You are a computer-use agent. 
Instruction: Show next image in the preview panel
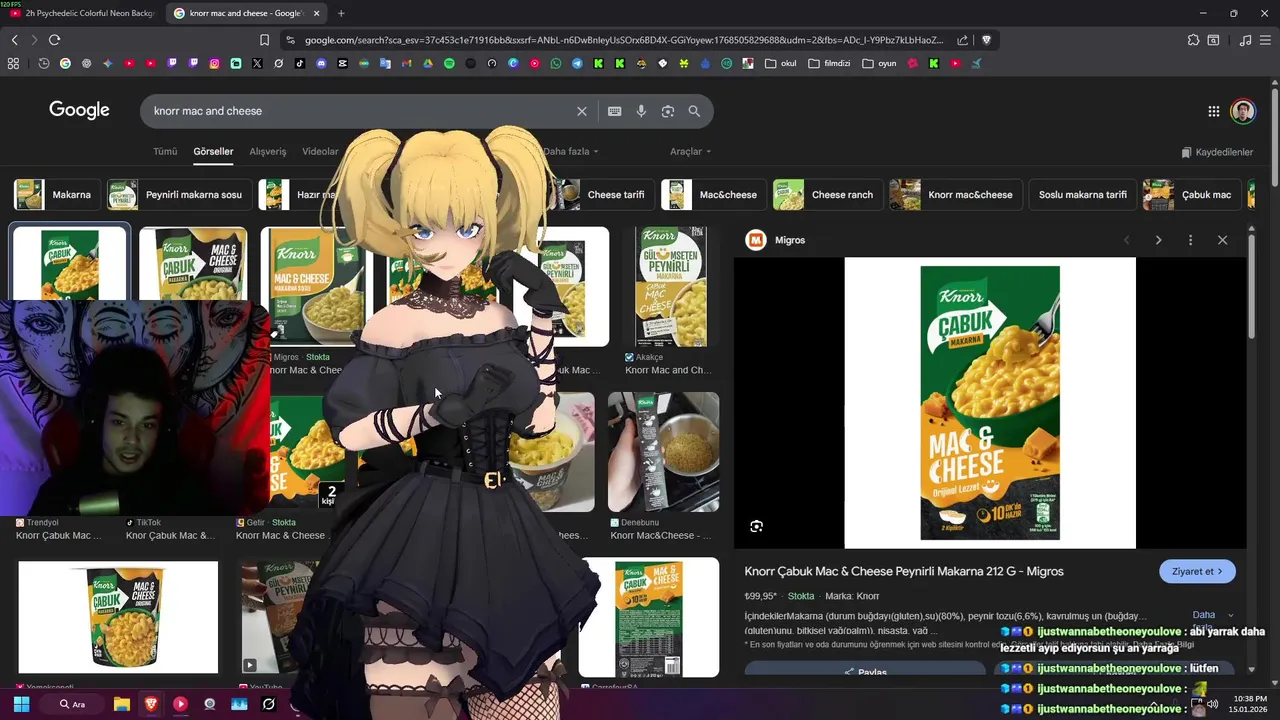1158,240
